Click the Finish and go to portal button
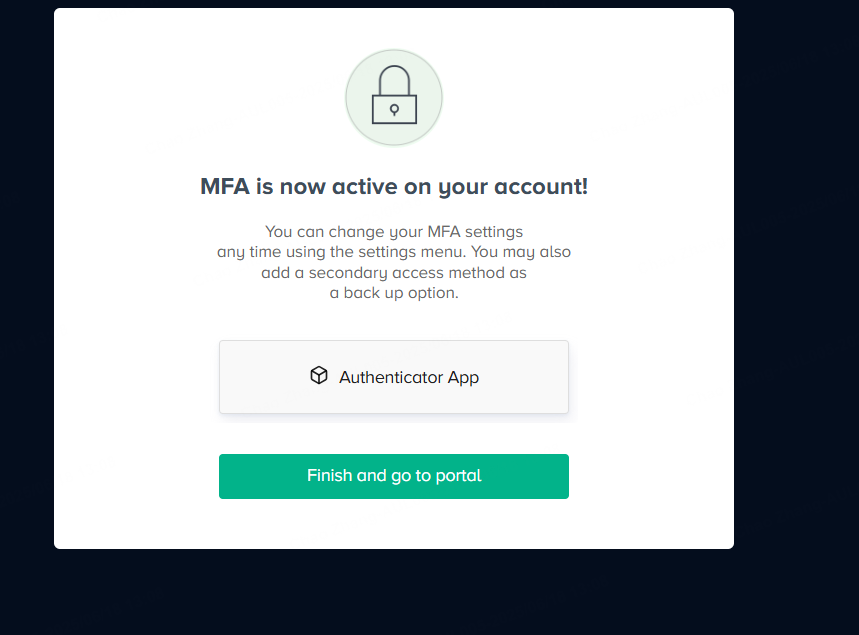859x635 pixels. click(x=394, y=476)
